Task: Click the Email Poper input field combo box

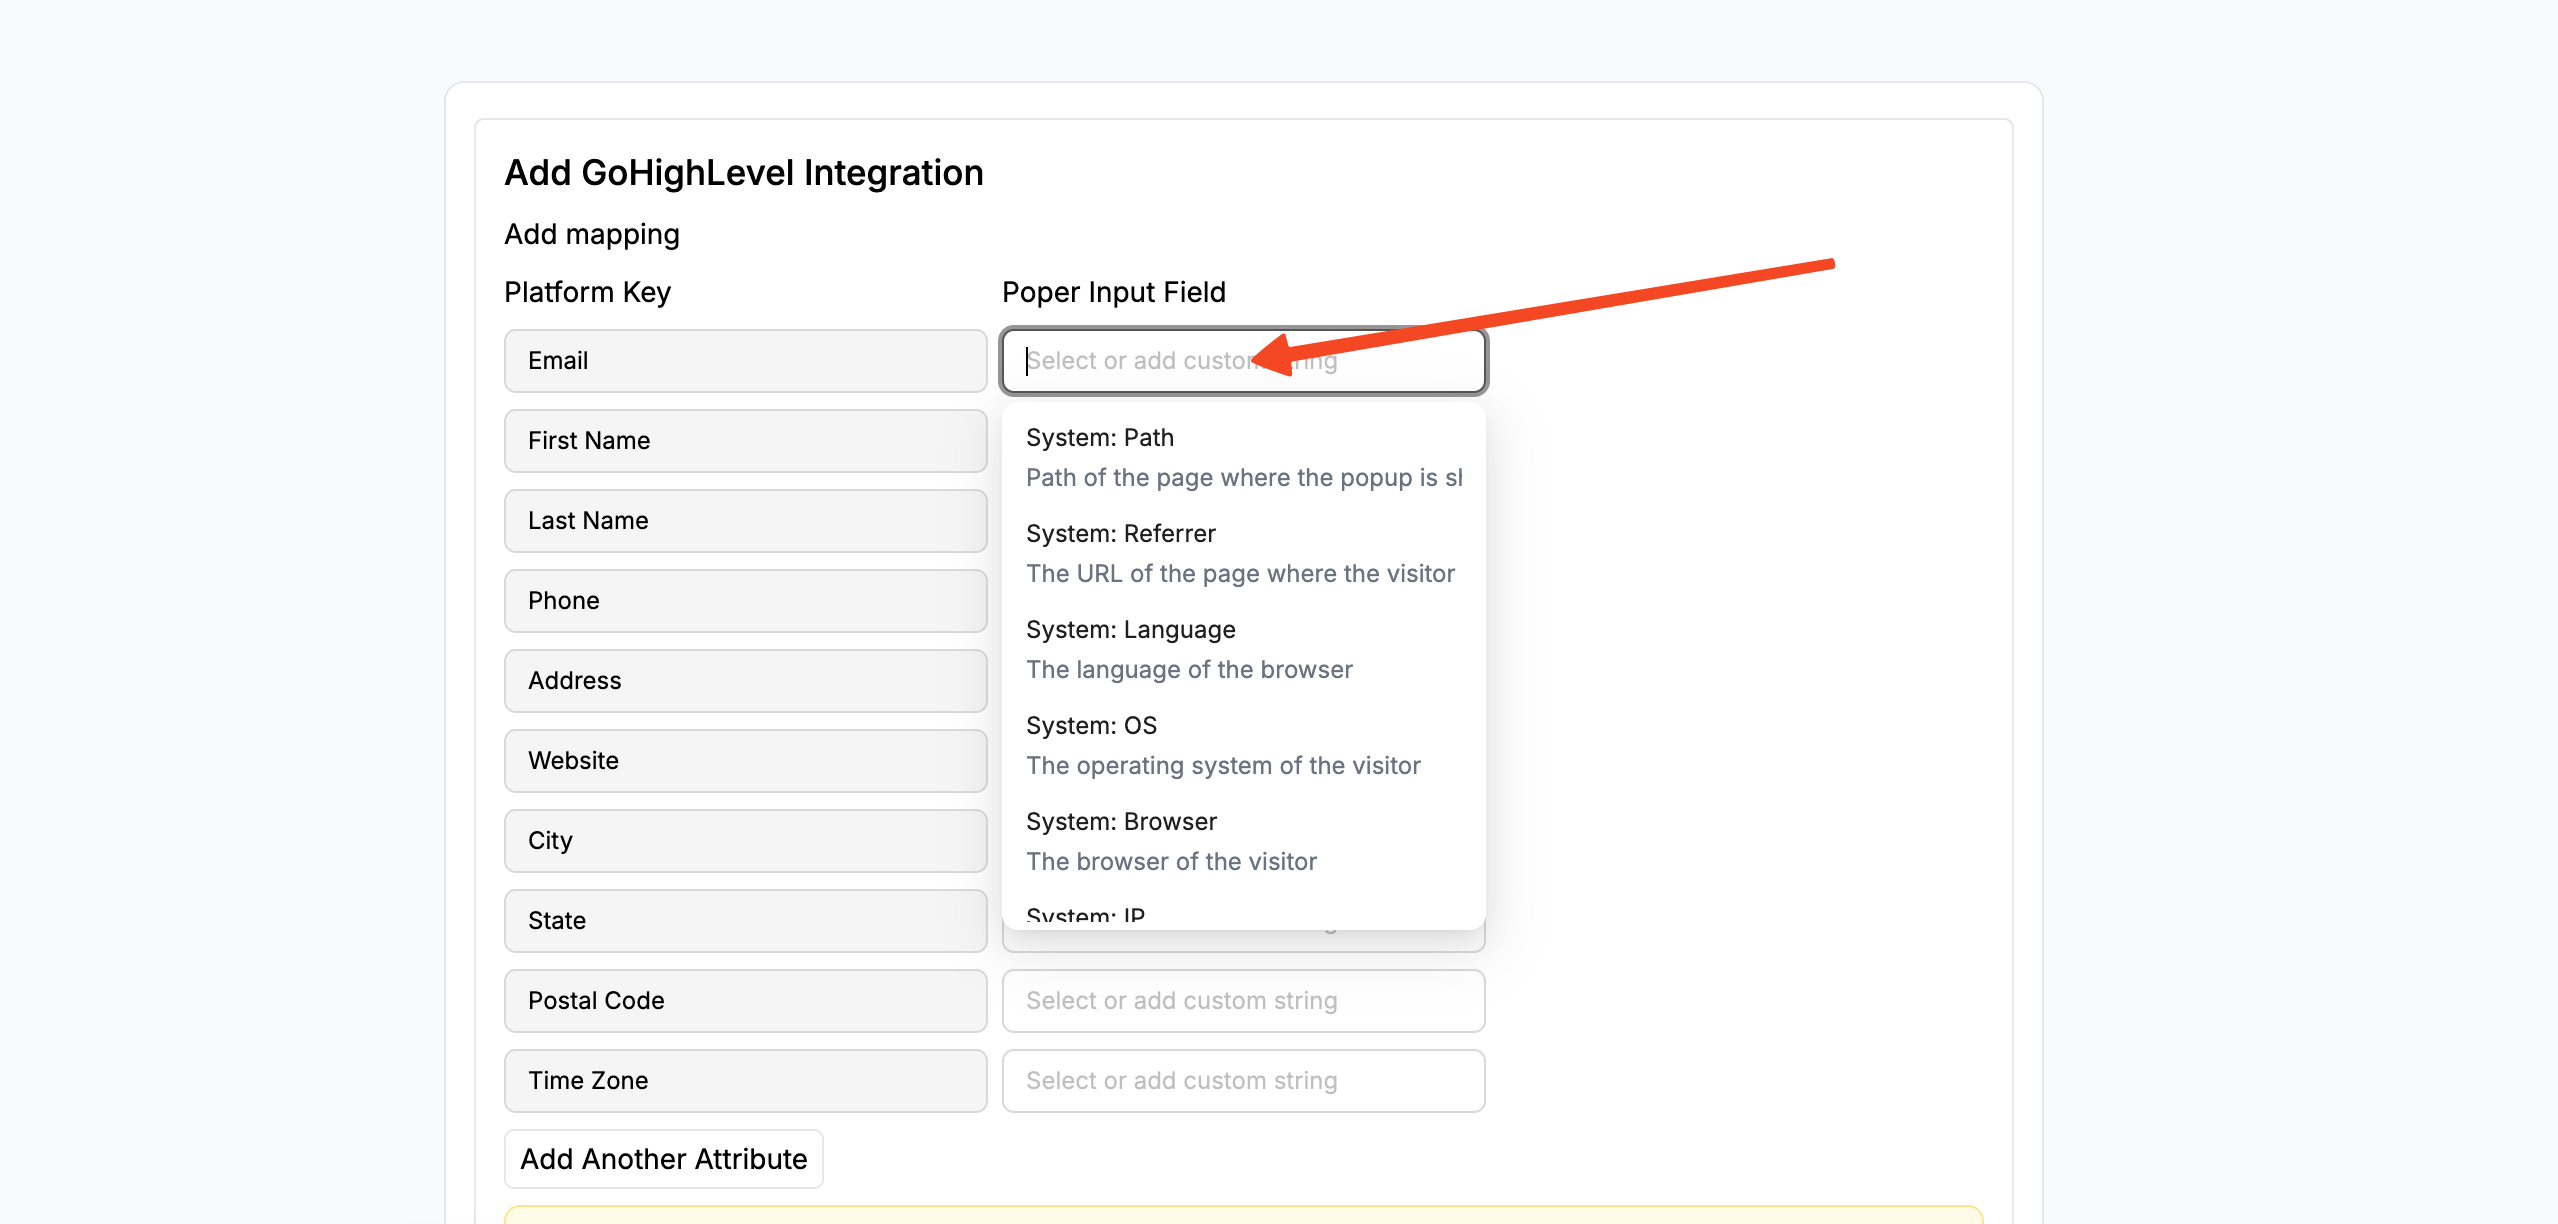Action: click(1244, 361)
